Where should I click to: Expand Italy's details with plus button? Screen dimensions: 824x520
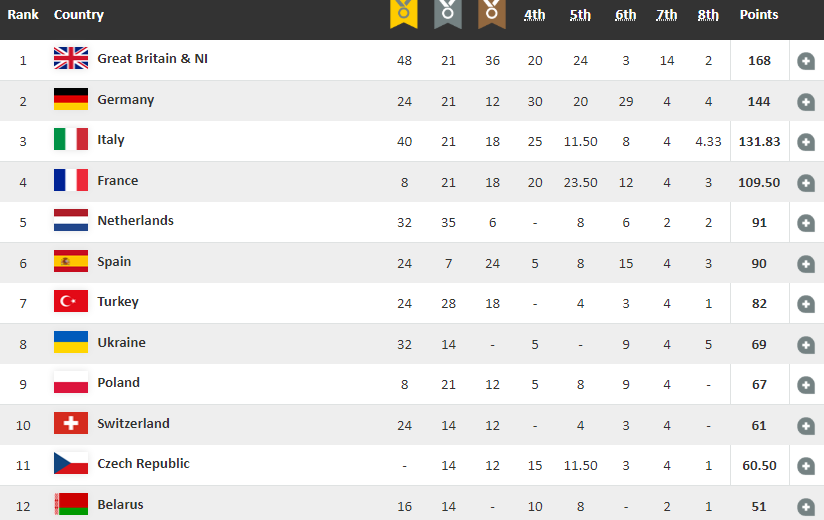[x=806, y=142]
